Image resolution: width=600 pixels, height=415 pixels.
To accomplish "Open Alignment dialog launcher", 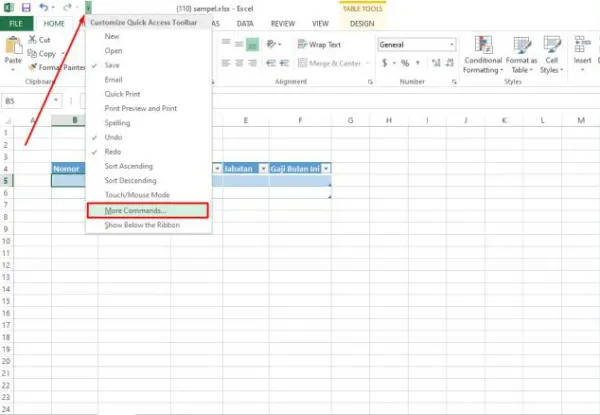I will 370,82.
